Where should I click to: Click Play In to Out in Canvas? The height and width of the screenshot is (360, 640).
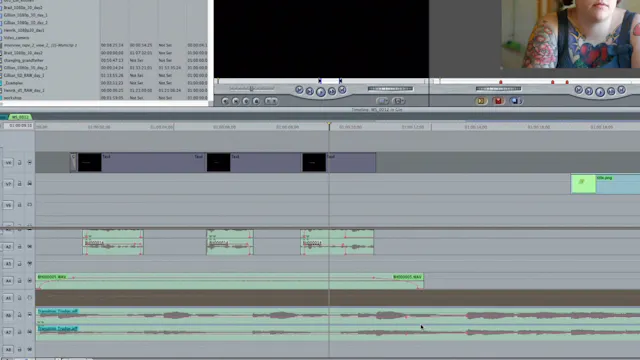(589, 91)
